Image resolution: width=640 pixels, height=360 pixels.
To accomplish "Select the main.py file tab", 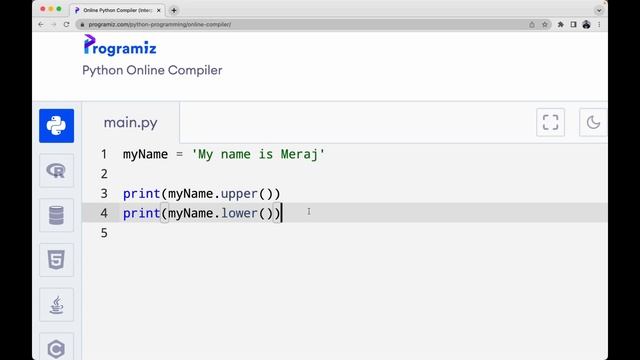I will pos(131,122).
